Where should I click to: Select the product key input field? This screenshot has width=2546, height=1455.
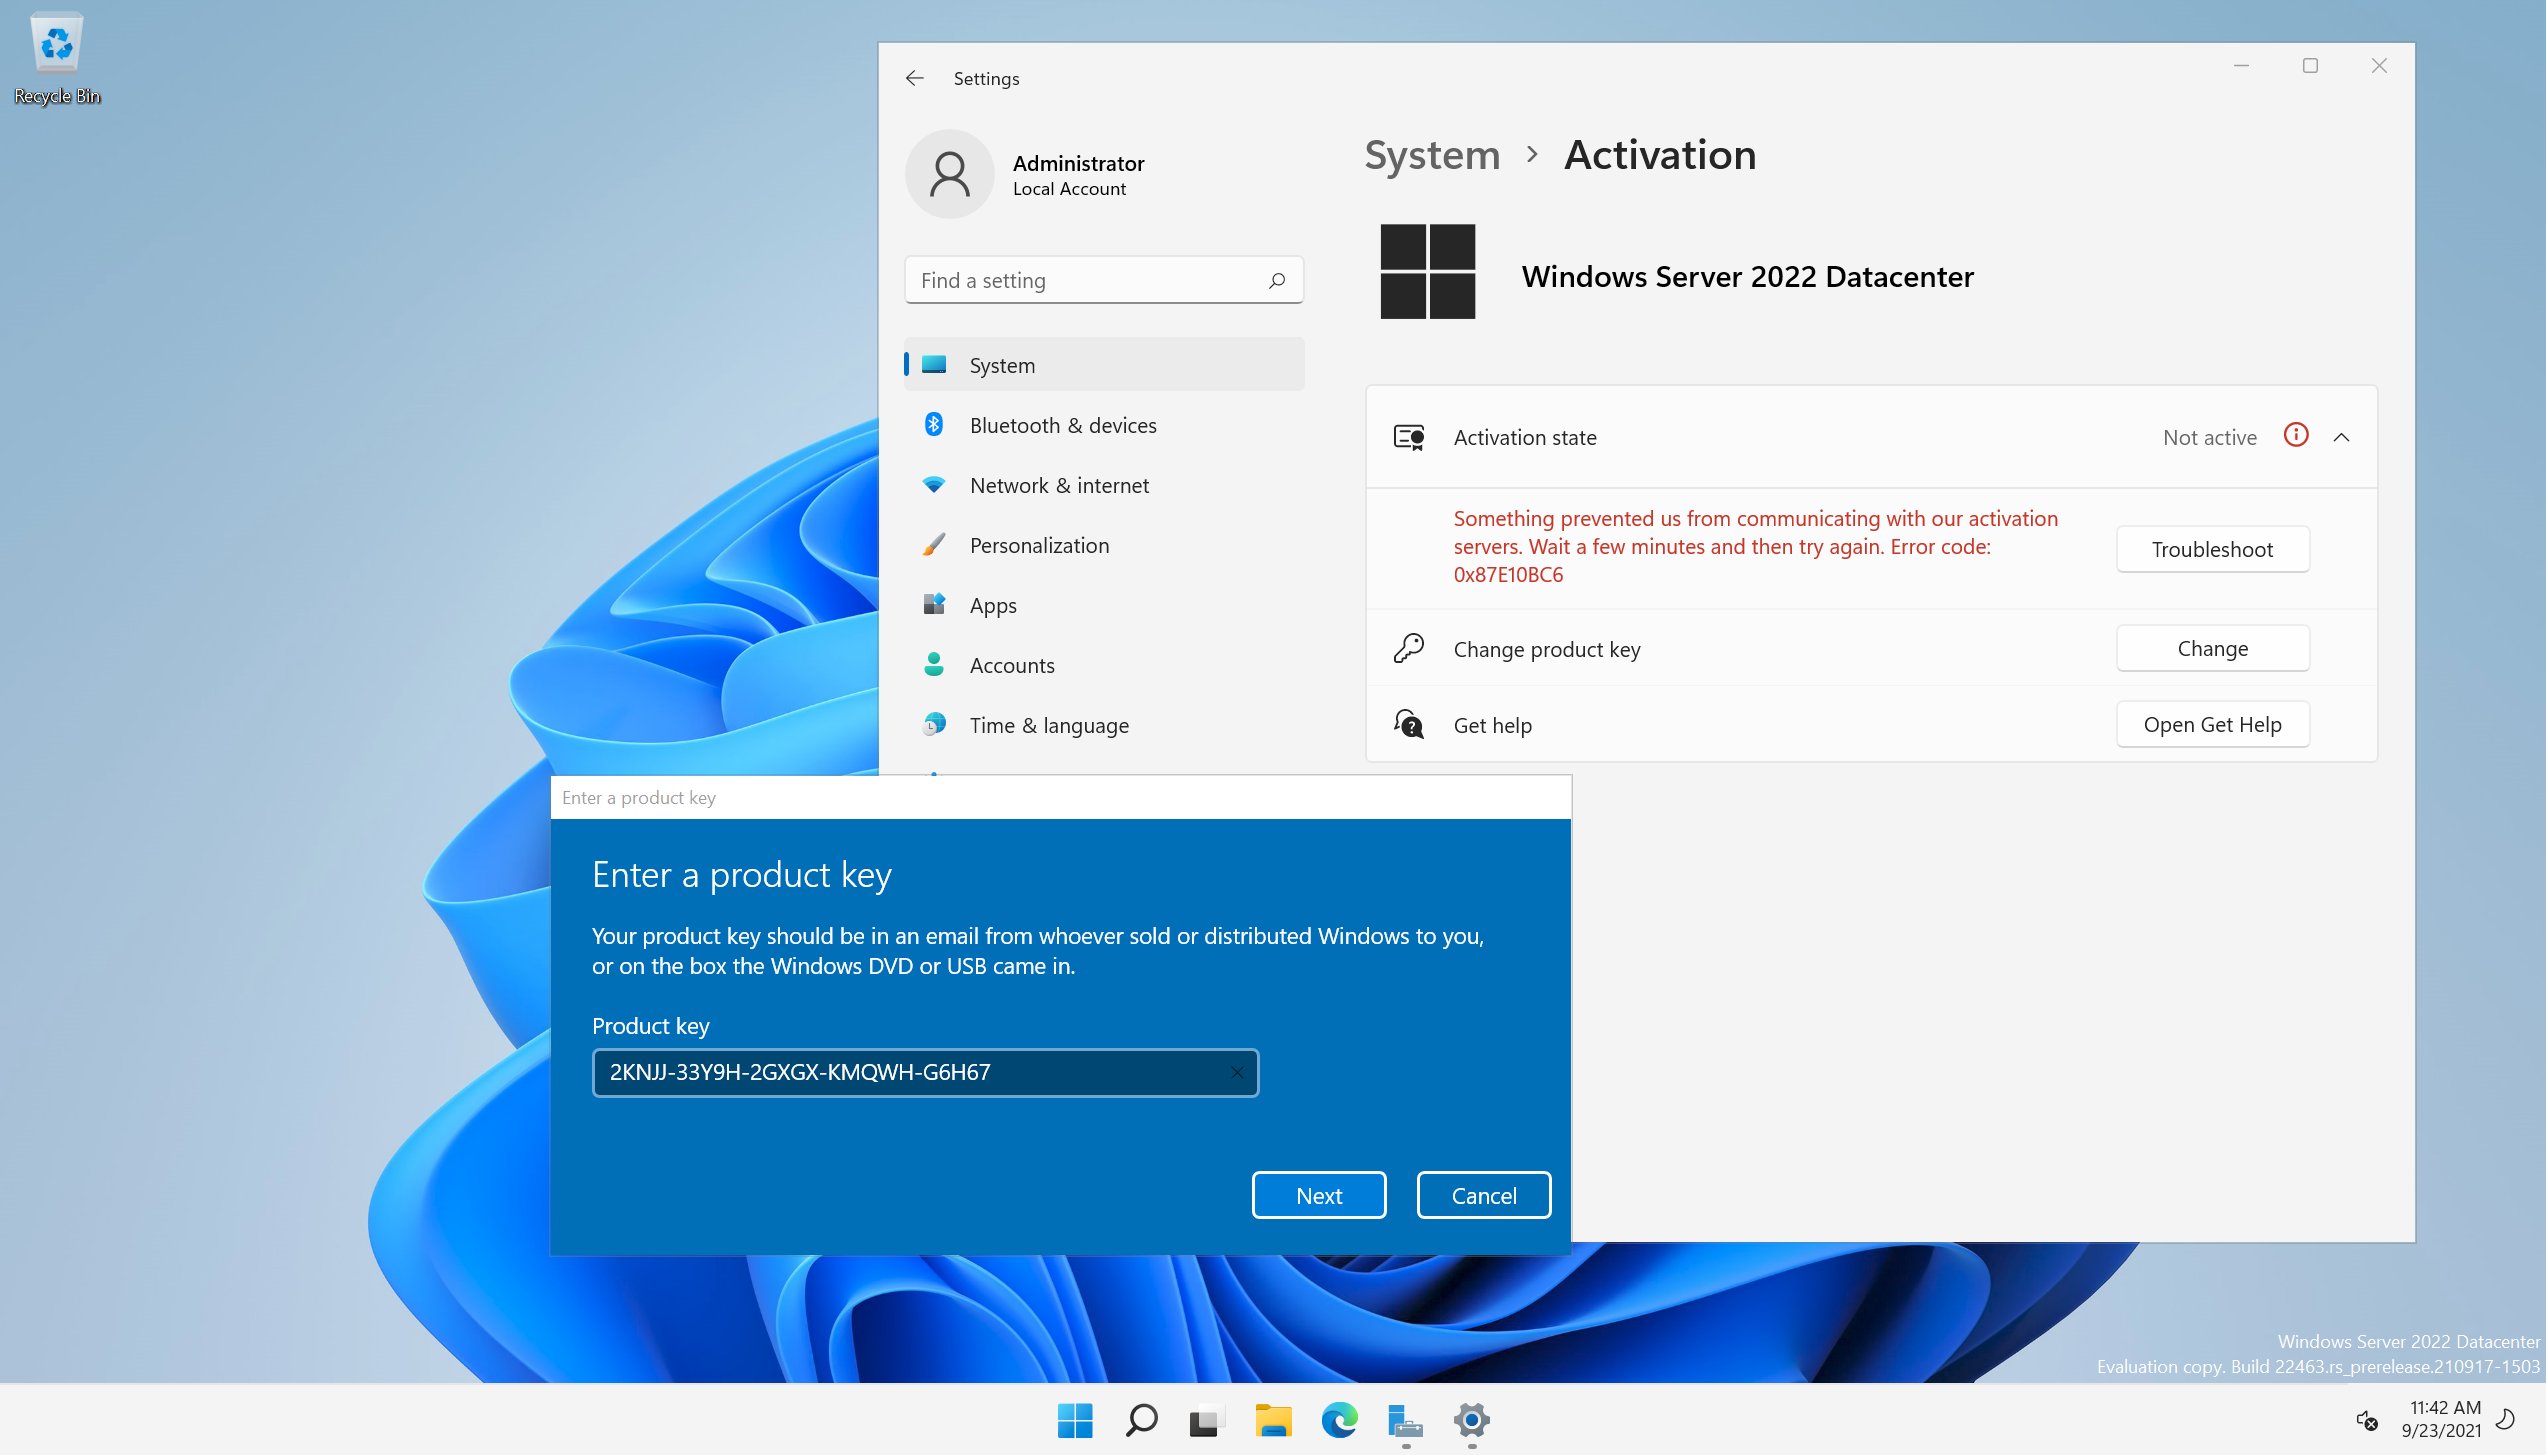pos(925,1070)
